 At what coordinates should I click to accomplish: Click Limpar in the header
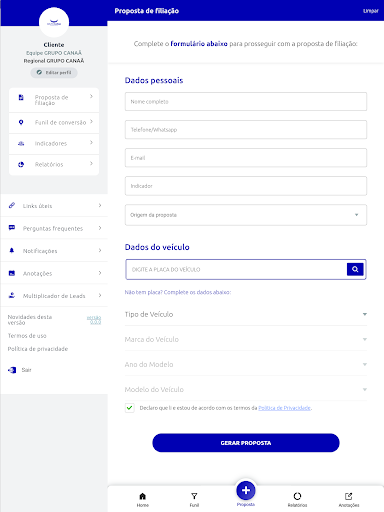point(371,11)
